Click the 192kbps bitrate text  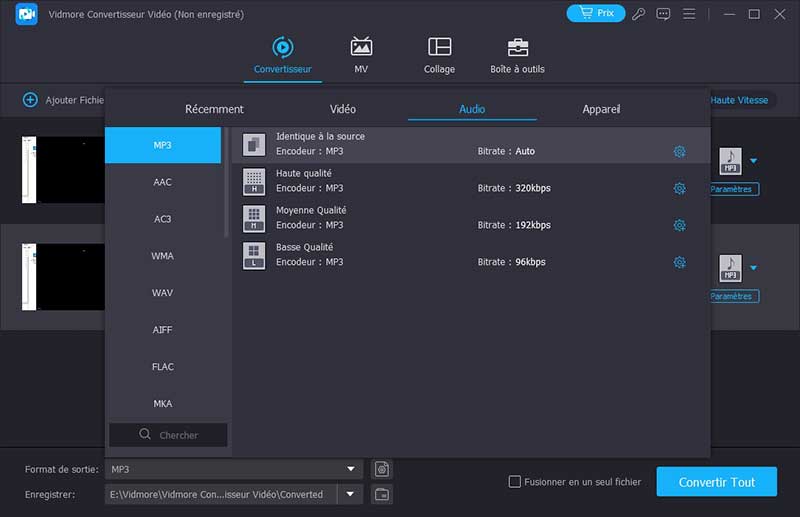pyautogui.click(x=533, y=225)
